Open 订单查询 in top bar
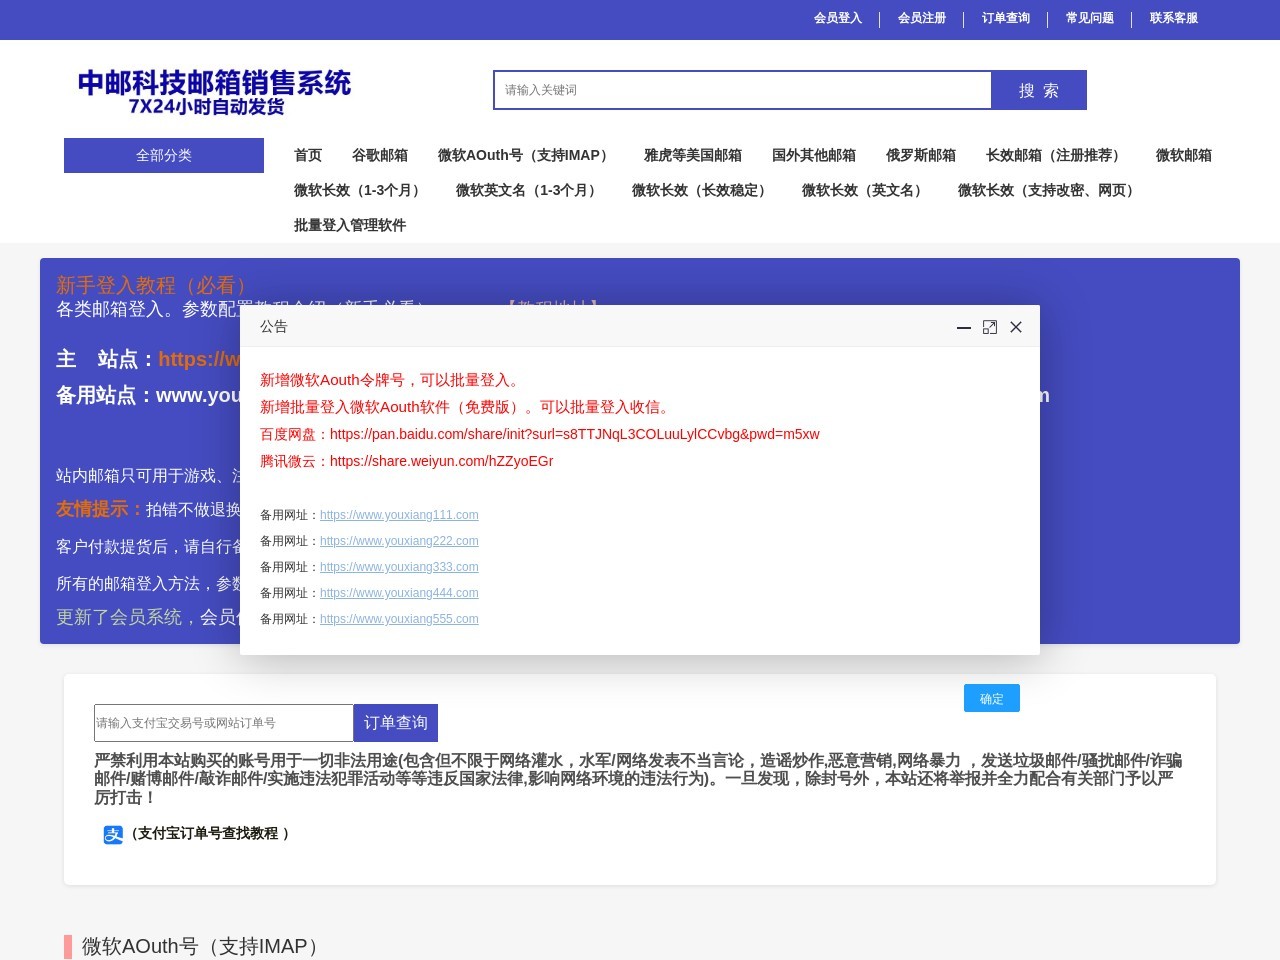 click(1006, 18)
